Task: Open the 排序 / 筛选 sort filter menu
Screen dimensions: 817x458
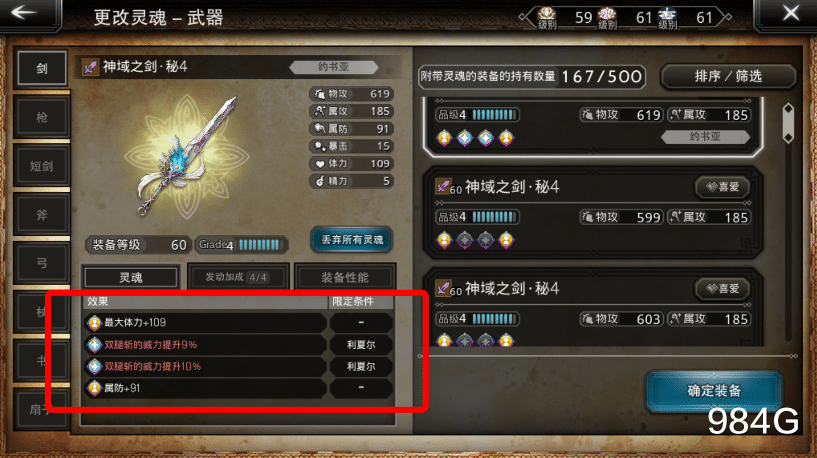Action: tap(728, 77)
